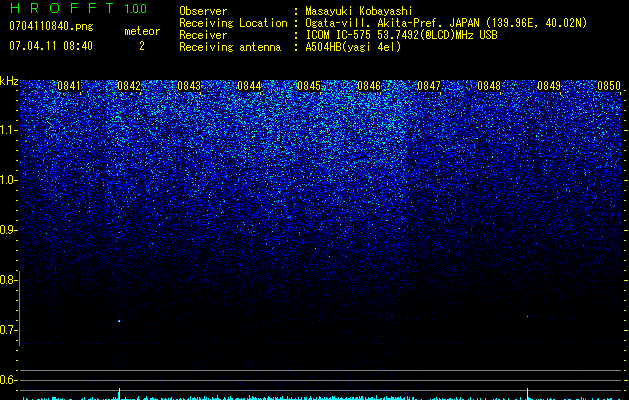Click the 0.8 frequency axis label

8,280
